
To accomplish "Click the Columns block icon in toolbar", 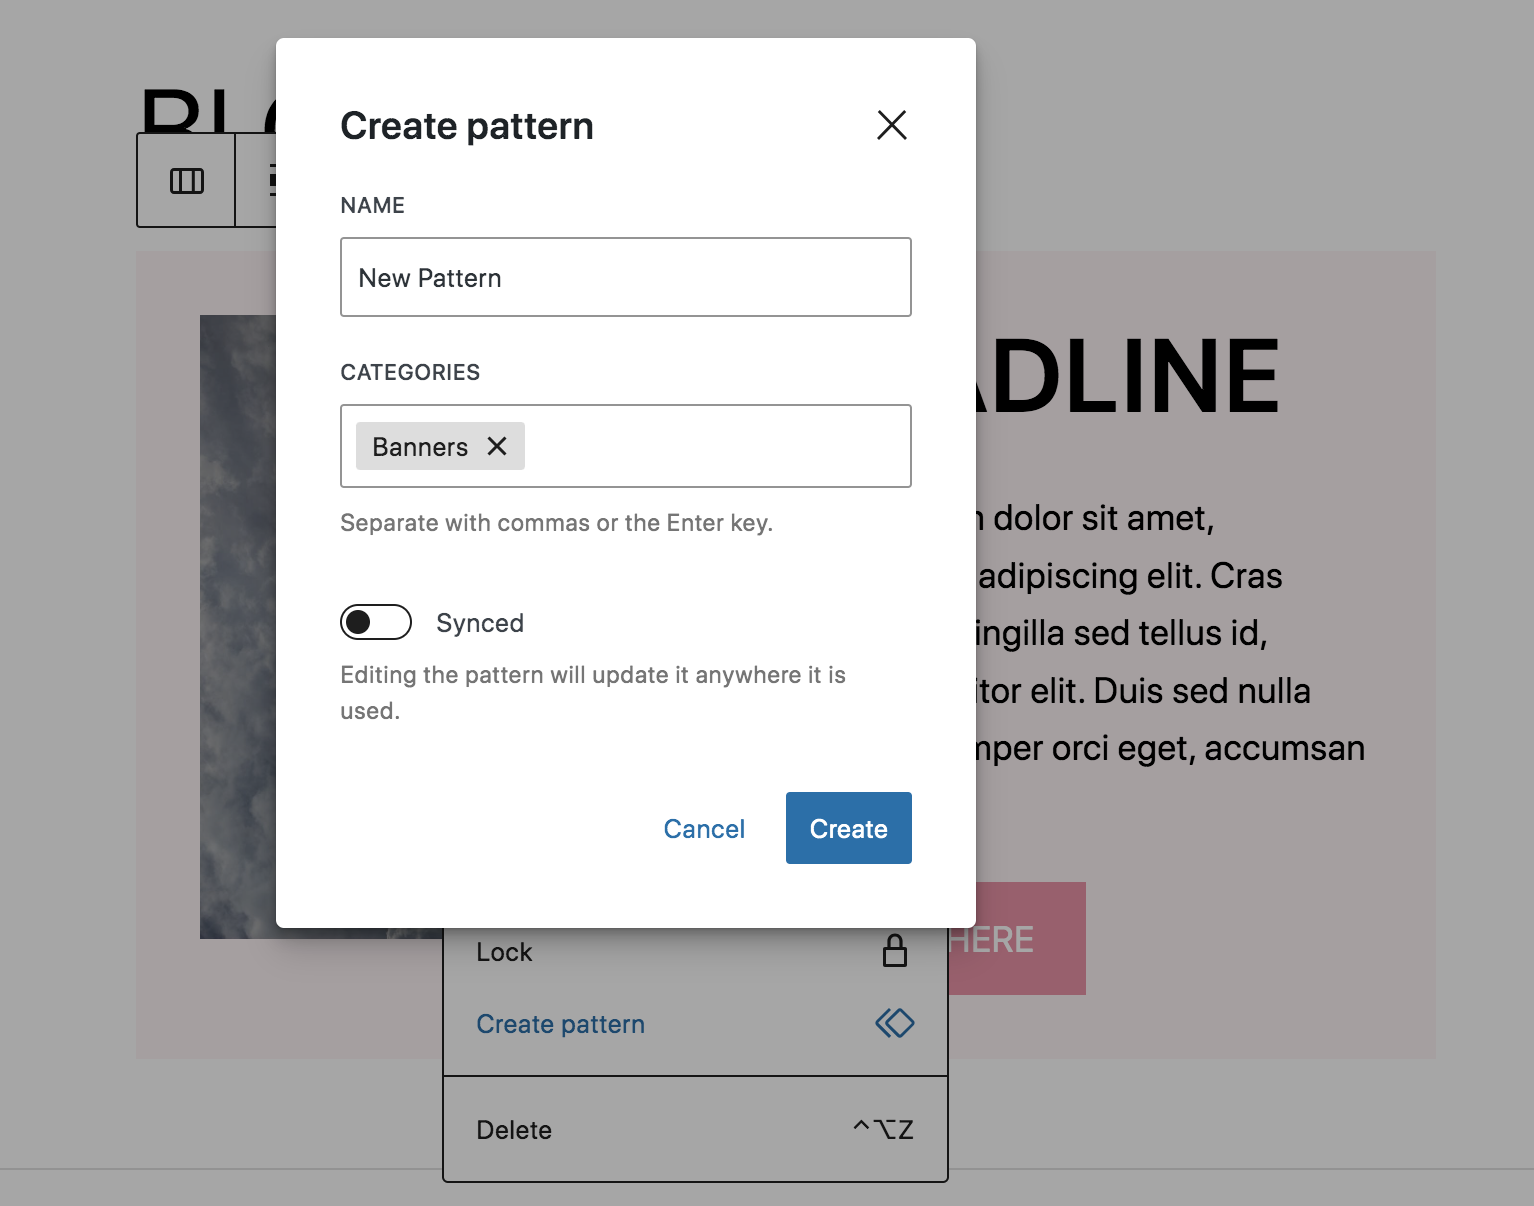I will point(187,181).
